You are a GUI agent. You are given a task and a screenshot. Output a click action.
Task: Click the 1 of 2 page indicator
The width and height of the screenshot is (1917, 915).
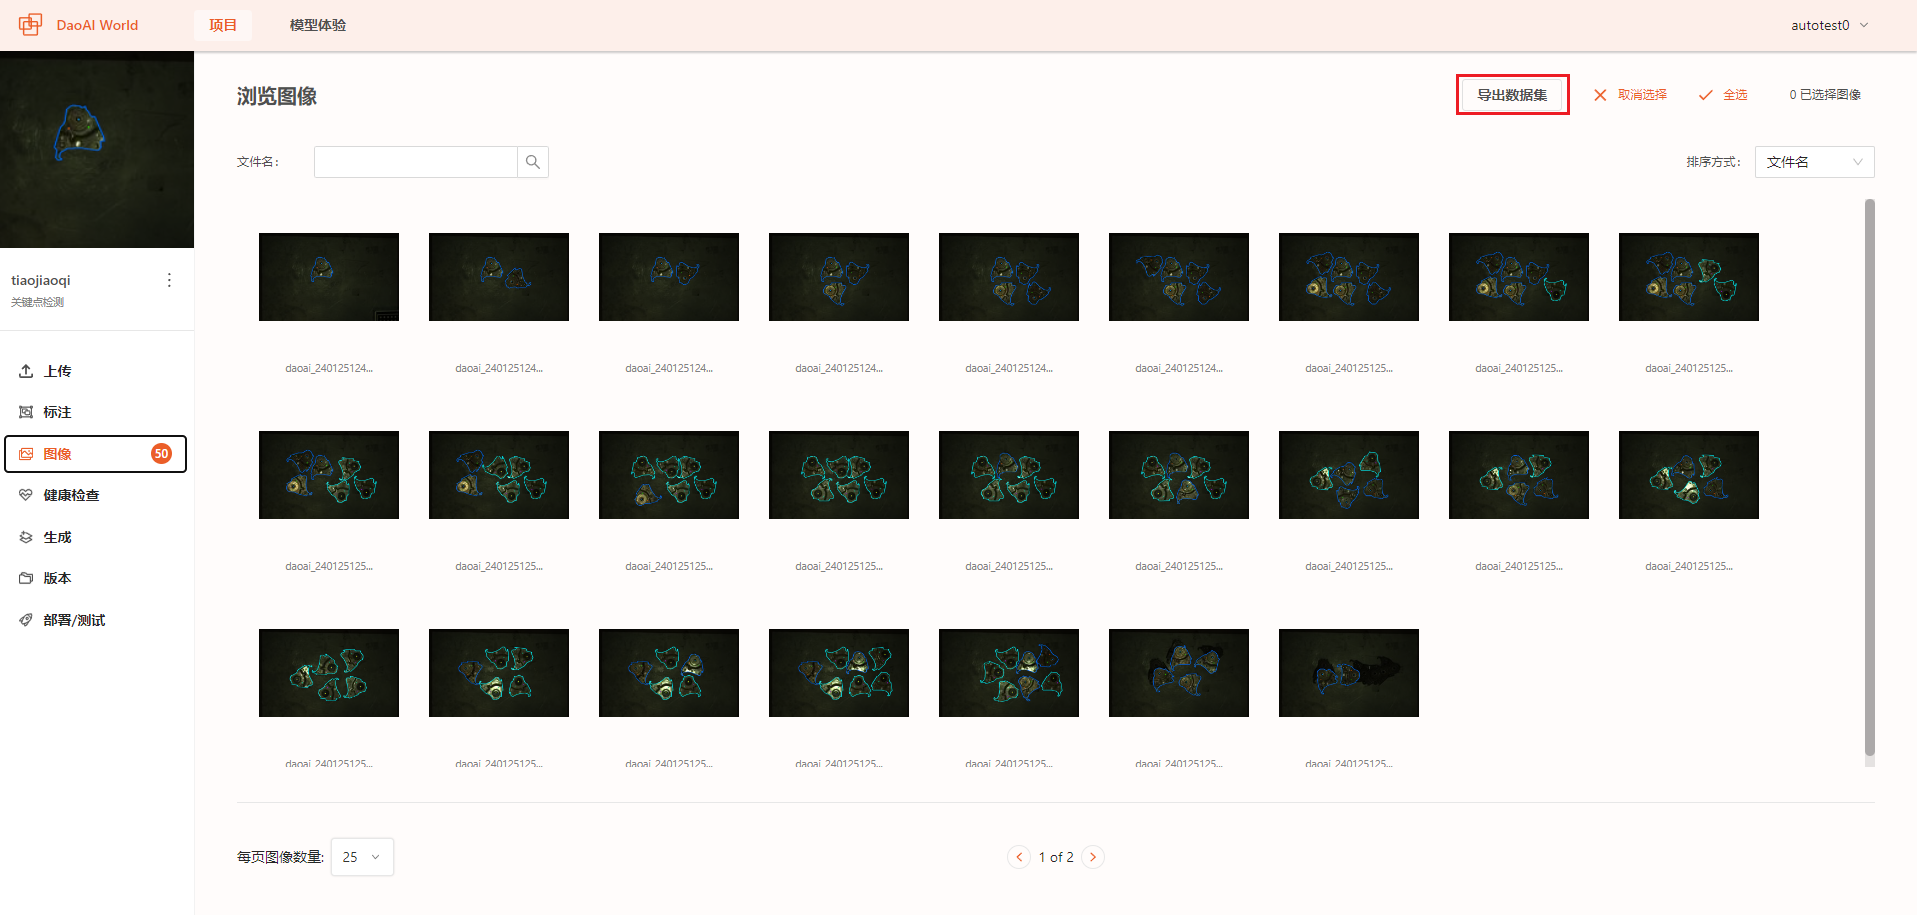click(1056, 857)
